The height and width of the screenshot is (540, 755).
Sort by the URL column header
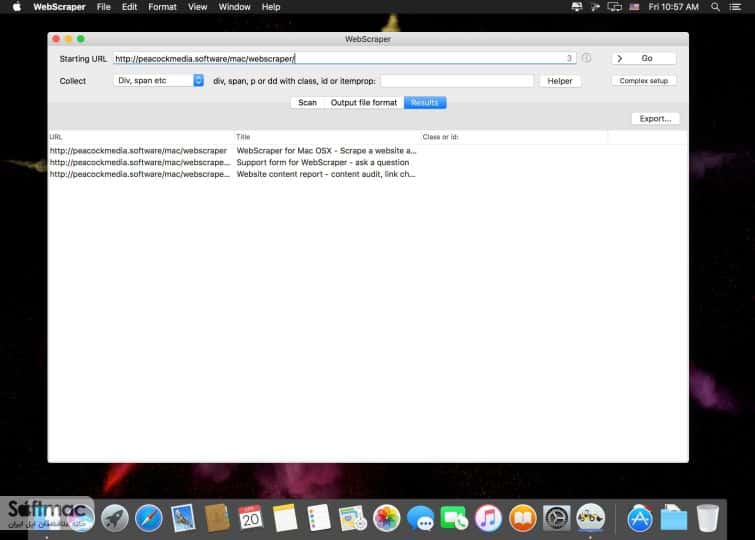tap(141, 137)
